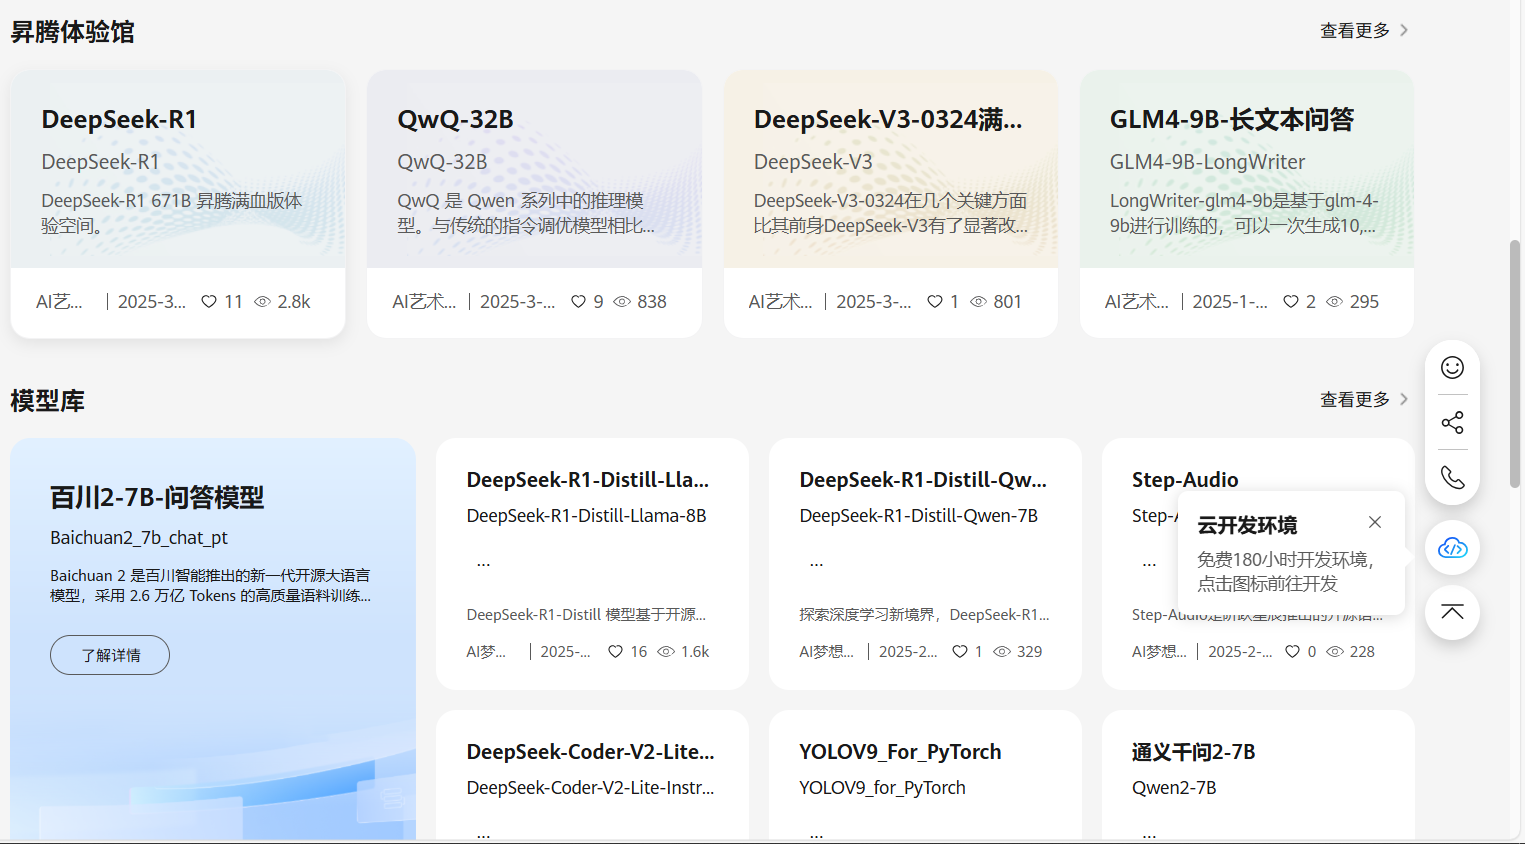Open the cloud development environment icon
1525x844 pixels.
click(x=1452, y=548)
